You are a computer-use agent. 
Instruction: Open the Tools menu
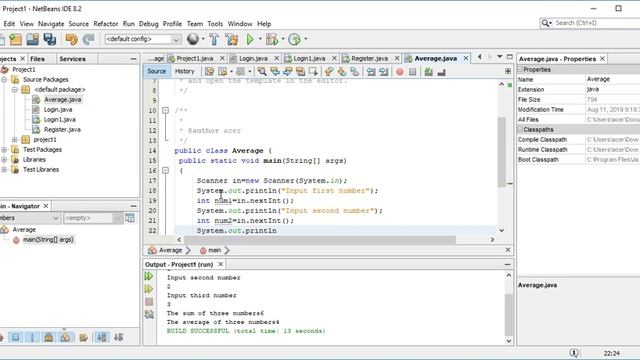click(x=215, y=24)
